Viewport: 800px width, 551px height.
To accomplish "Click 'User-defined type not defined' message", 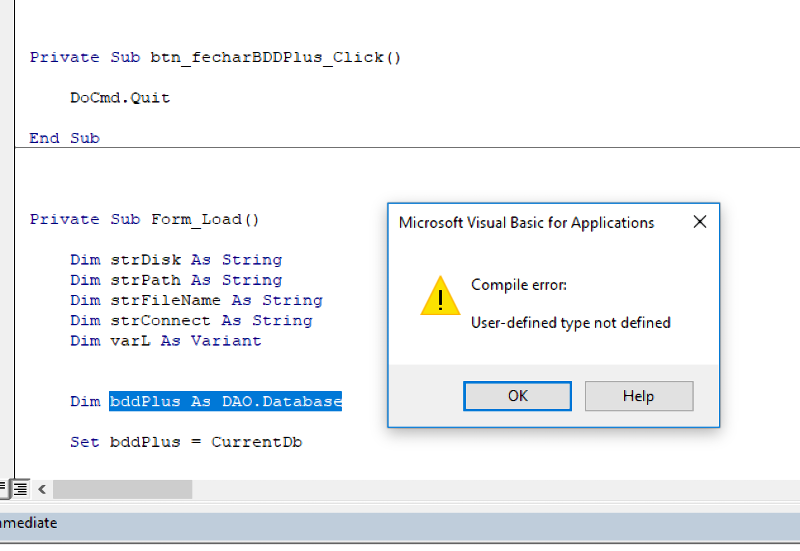I will 571,323.
